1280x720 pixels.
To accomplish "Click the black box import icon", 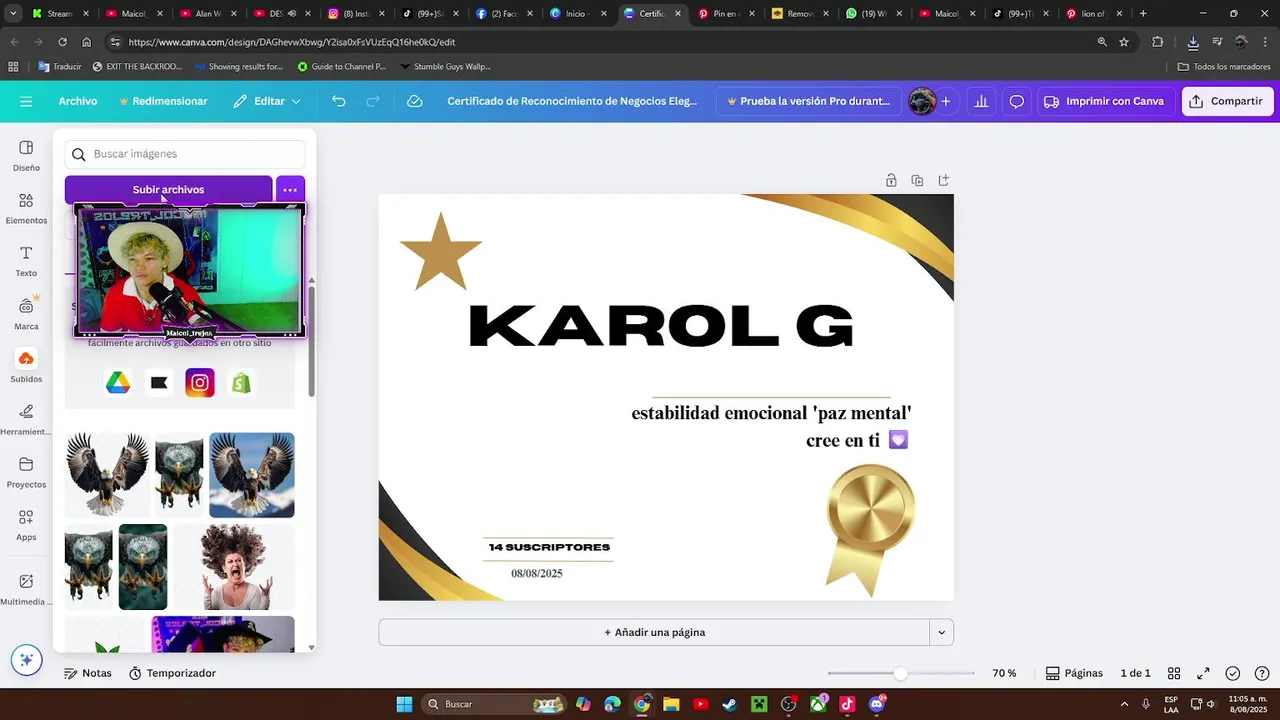I will tap(159, 383).
